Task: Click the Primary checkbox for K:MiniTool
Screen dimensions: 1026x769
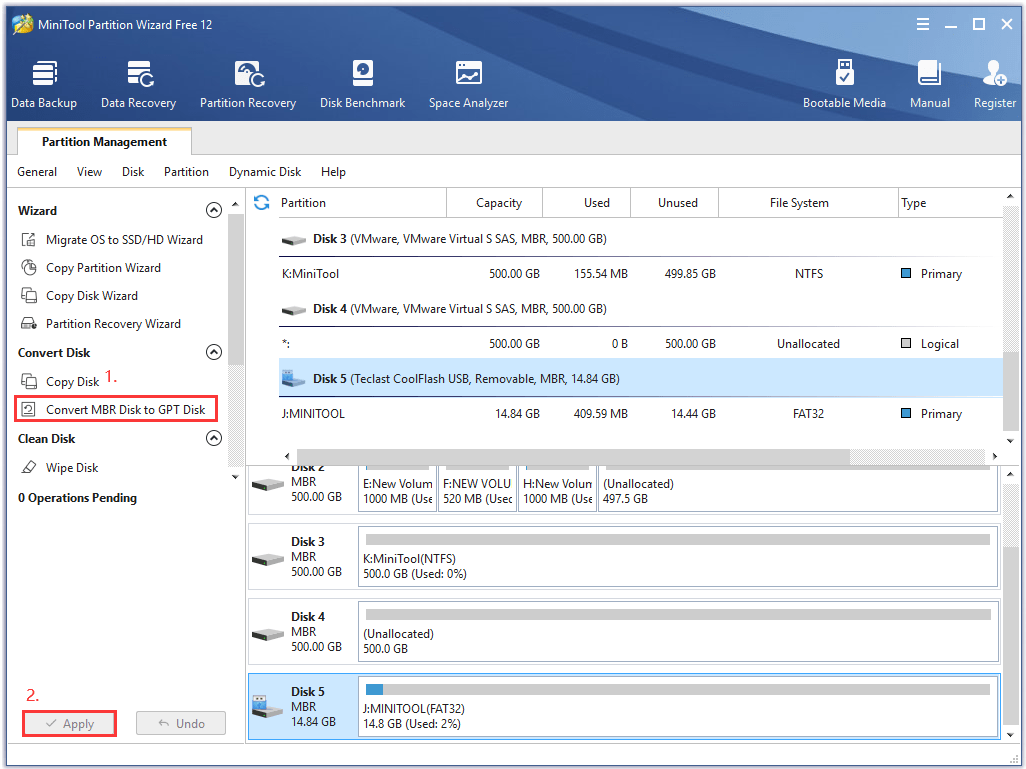Action: point(905,273)
